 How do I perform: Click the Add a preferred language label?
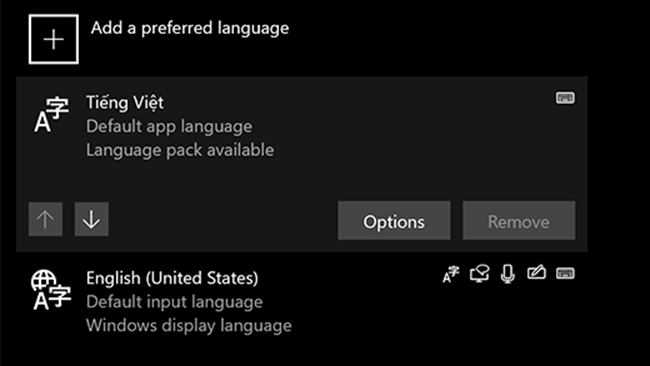[190, 28]
